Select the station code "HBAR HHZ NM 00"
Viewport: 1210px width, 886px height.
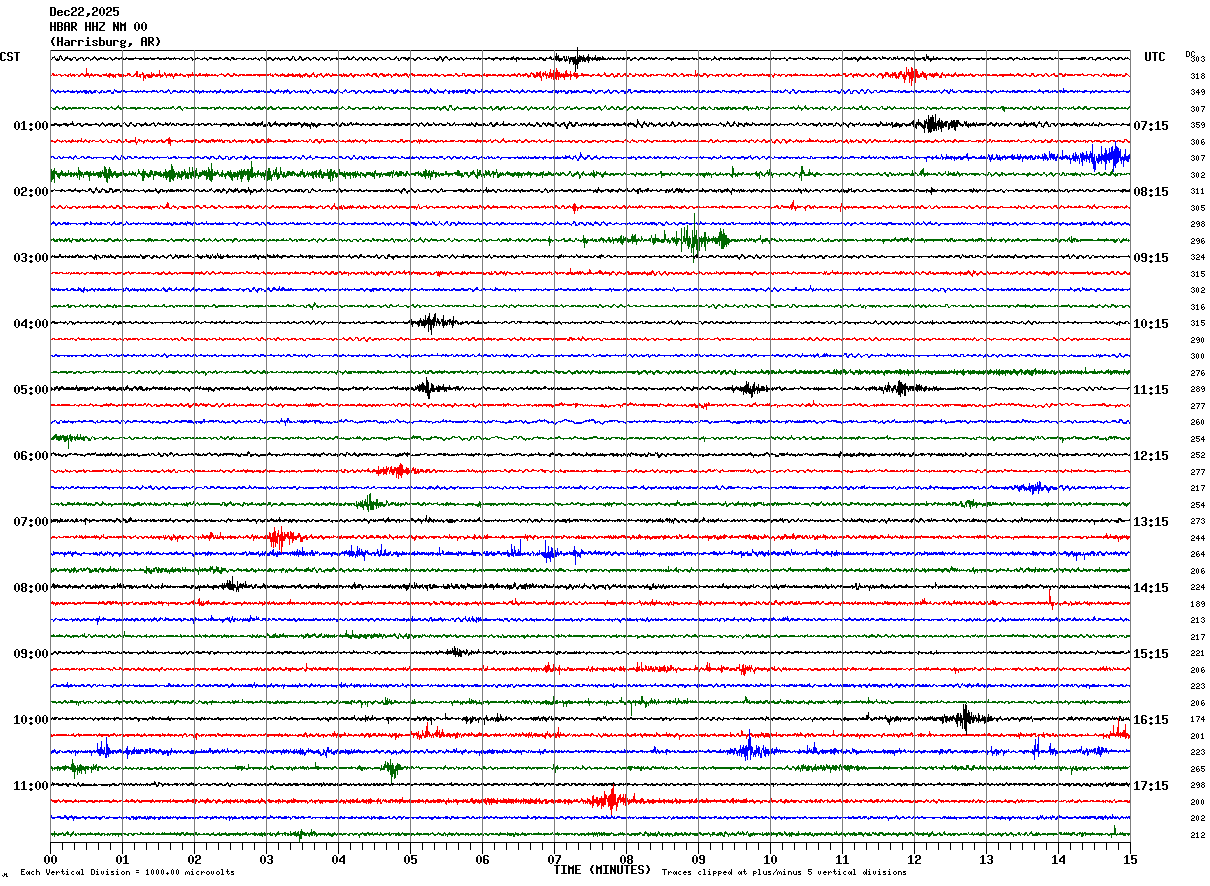pos(98,27)
